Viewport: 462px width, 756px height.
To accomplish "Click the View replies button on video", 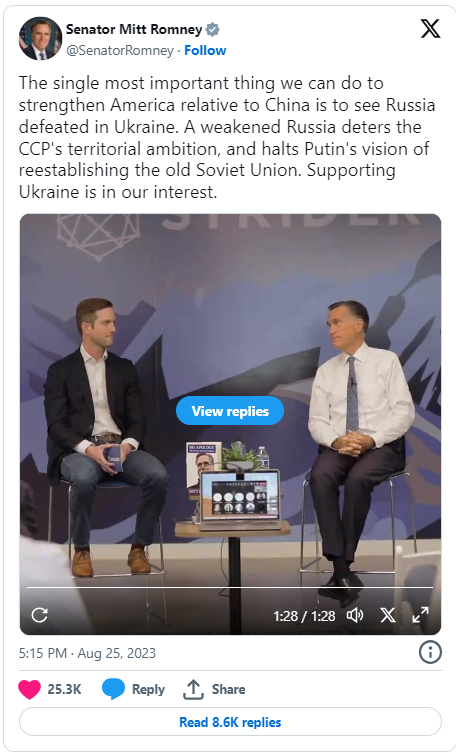I will (230, 411).
